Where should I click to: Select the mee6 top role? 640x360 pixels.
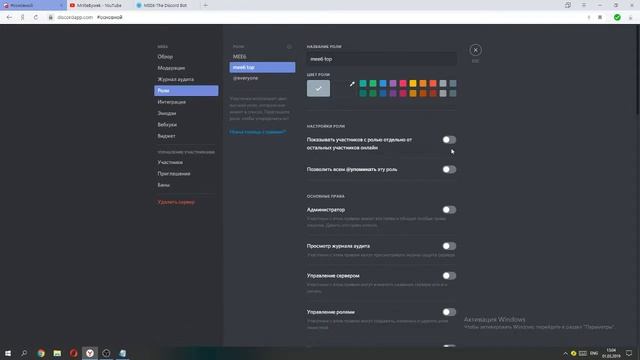262,67
